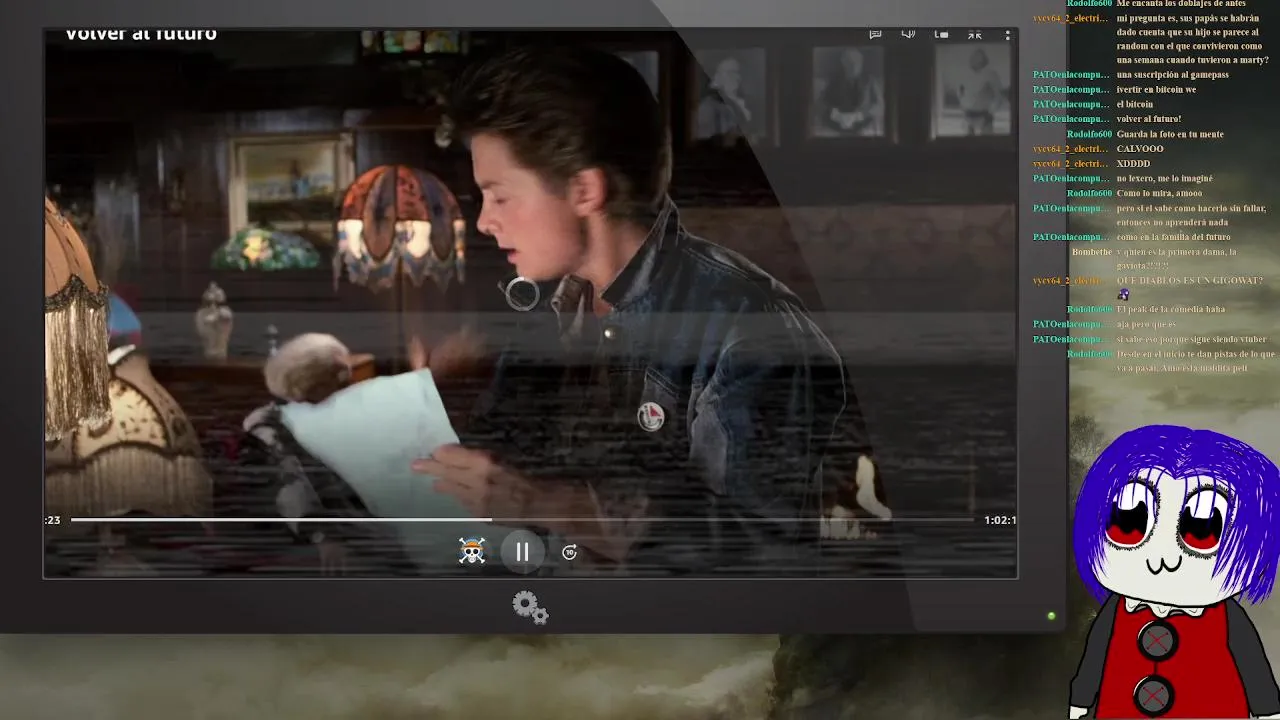Viewport: 1280px width, 720px height.
Task: Click the green status dot indicator
Action: click(x=1051, y=616)
